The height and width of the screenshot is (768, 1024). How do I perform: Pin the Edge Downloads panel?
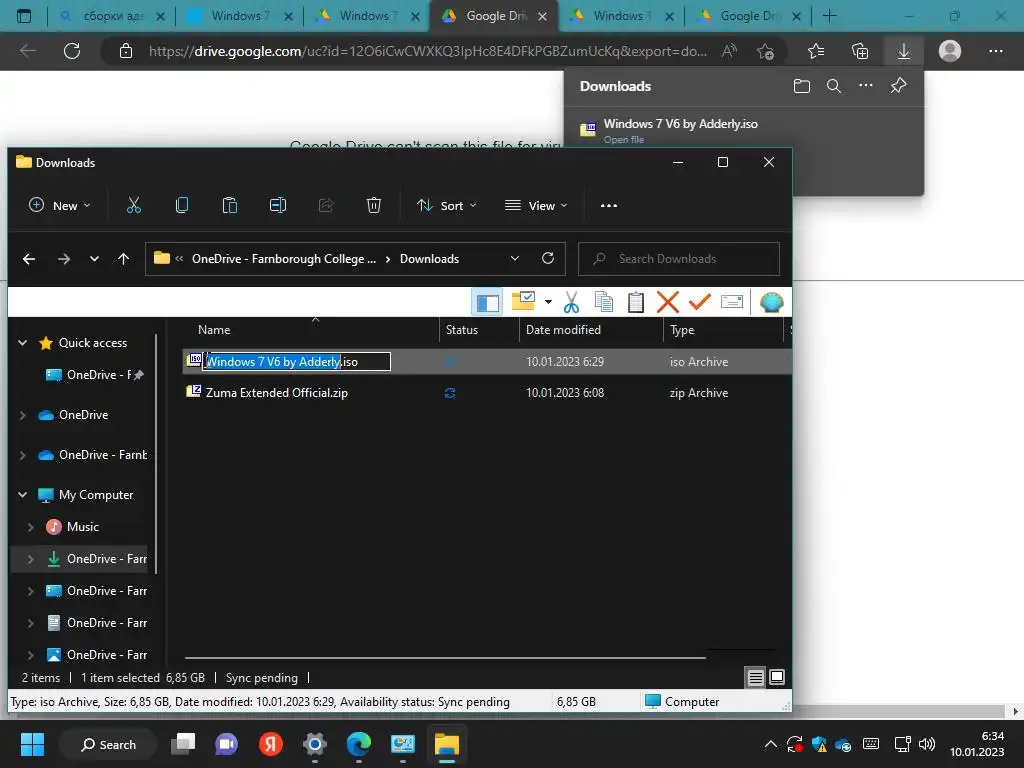coord(899,86)
